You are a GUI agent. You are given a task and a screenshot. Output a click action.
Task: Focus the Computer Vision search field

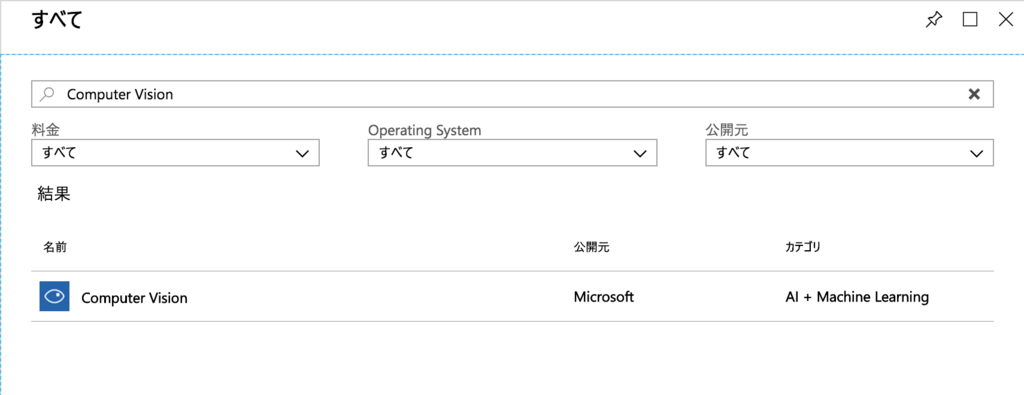click(513, 94)
